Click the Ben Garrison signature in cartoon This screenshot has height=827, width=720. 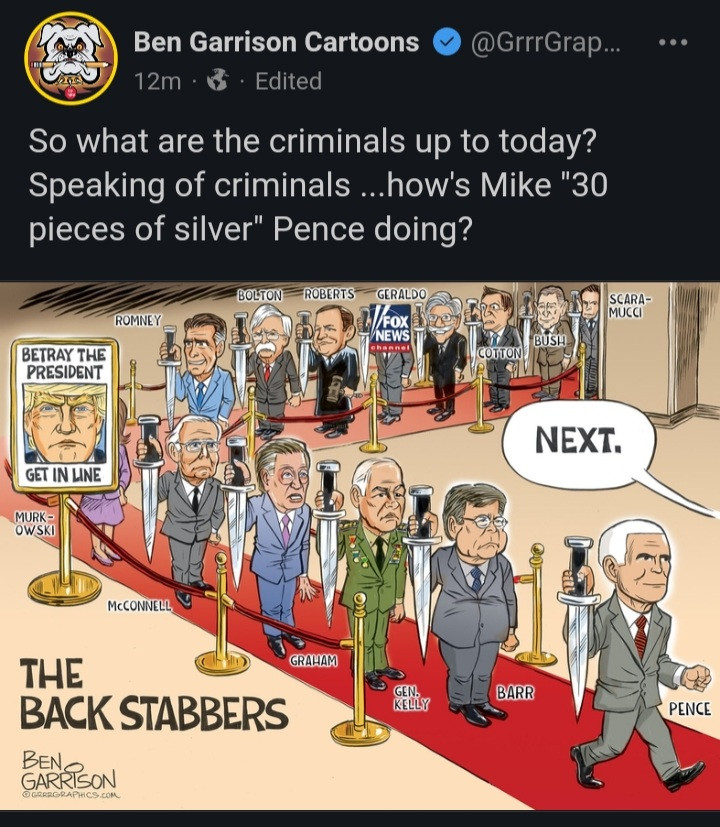pos(69,775)
